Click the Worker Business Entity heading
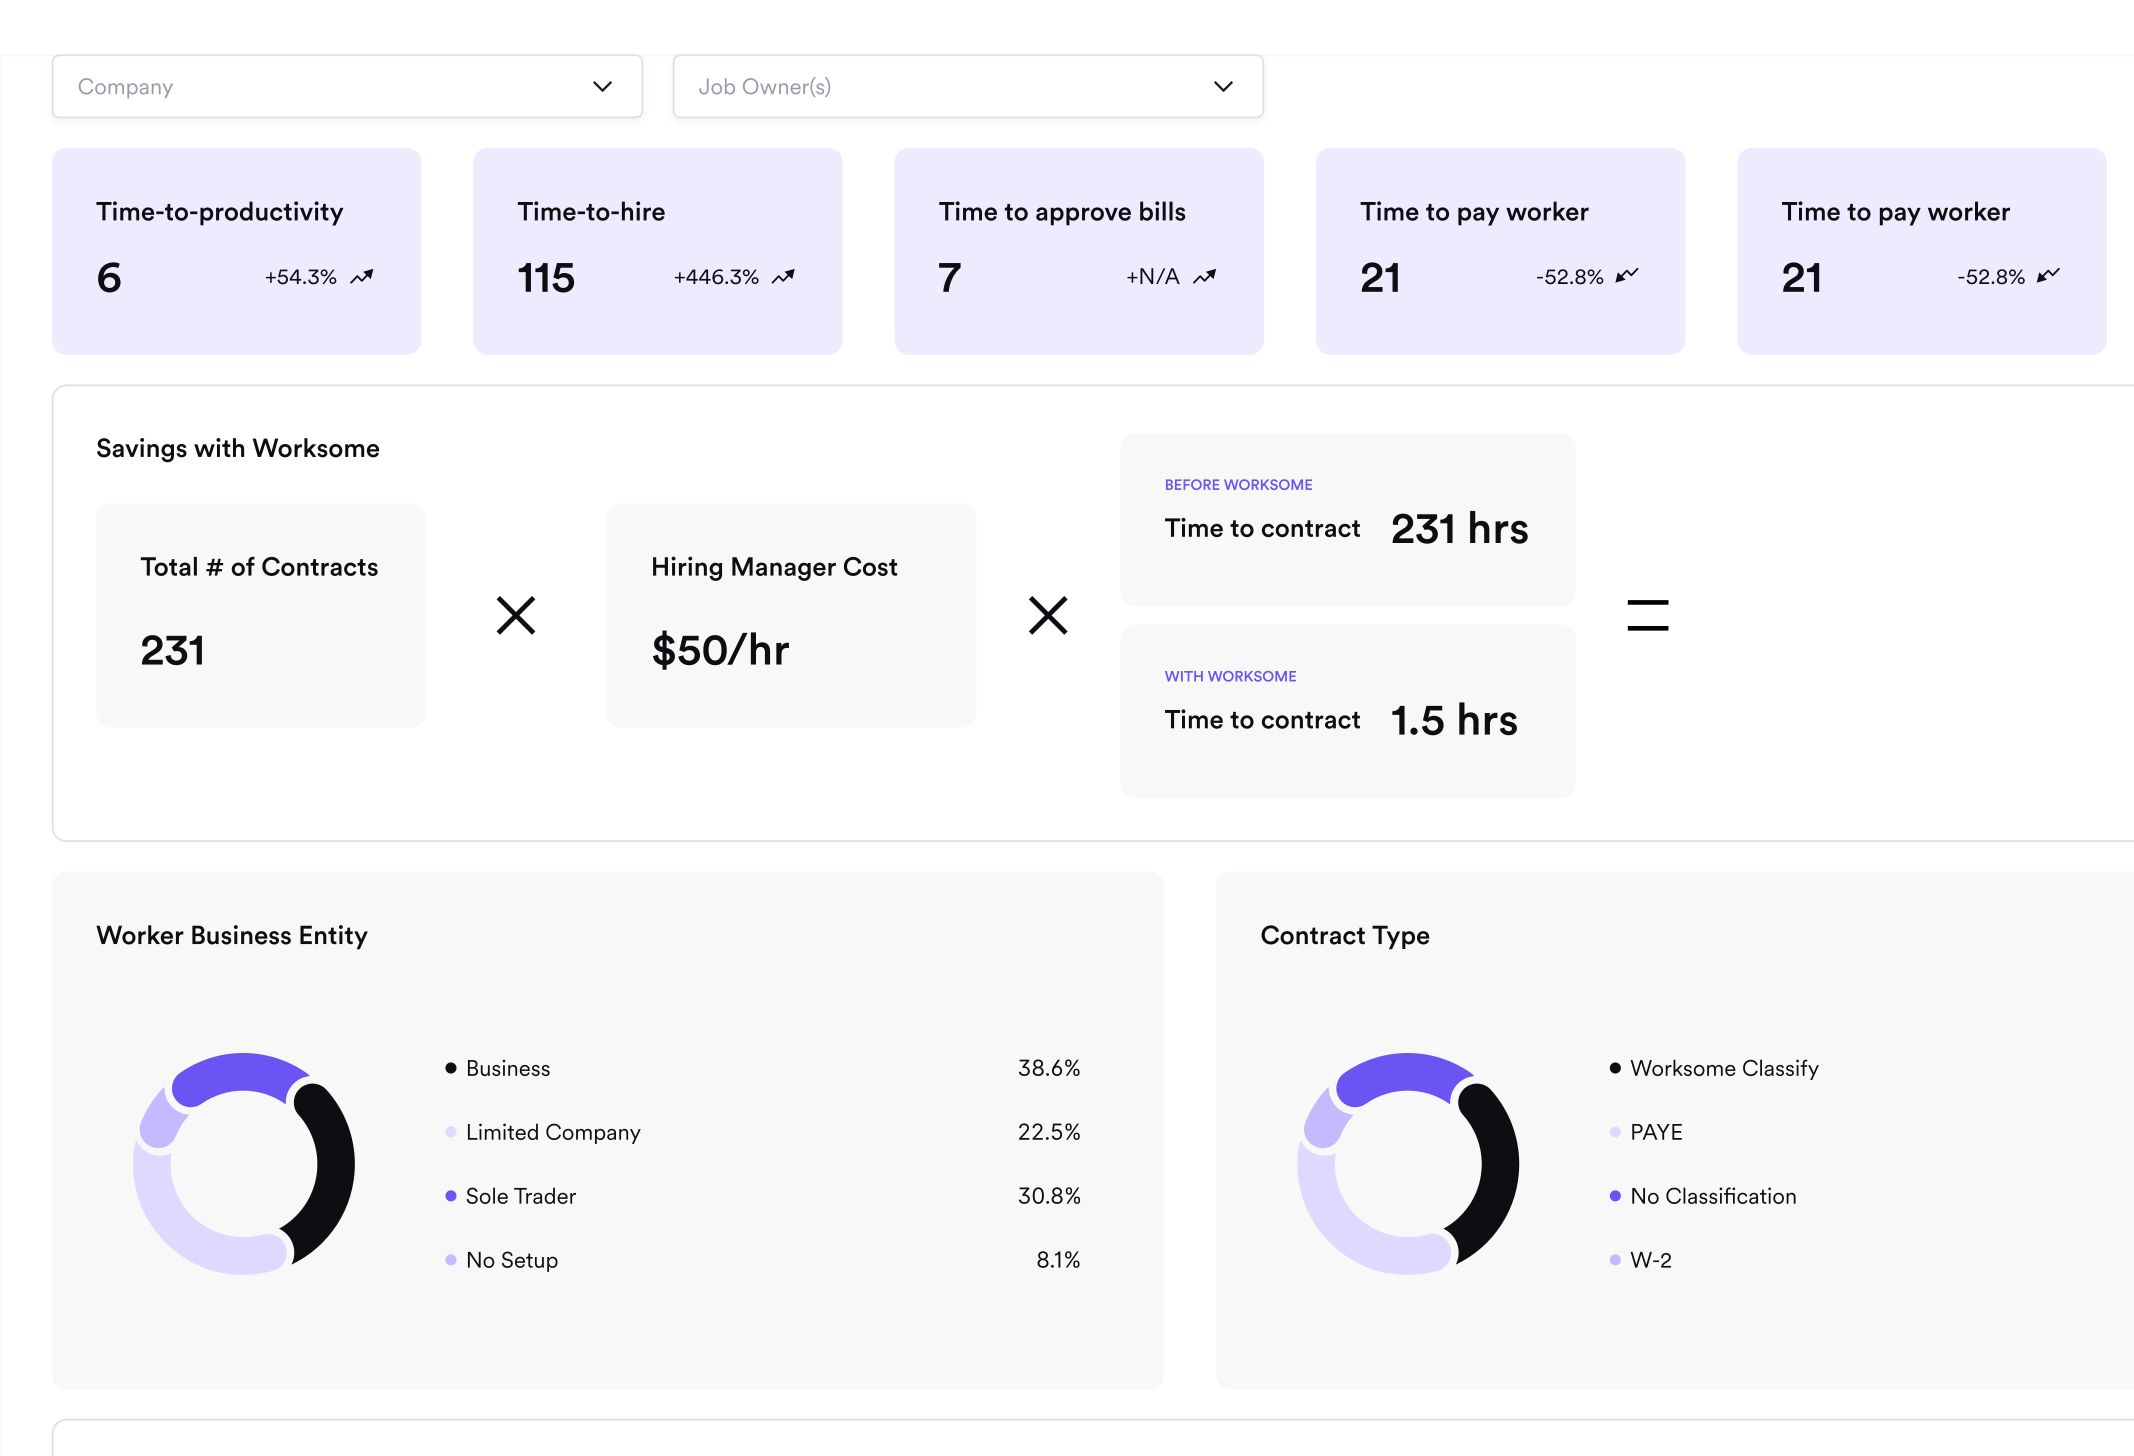The width and height of the screenshot is (2134, 1456). click(x=232, y=935)
